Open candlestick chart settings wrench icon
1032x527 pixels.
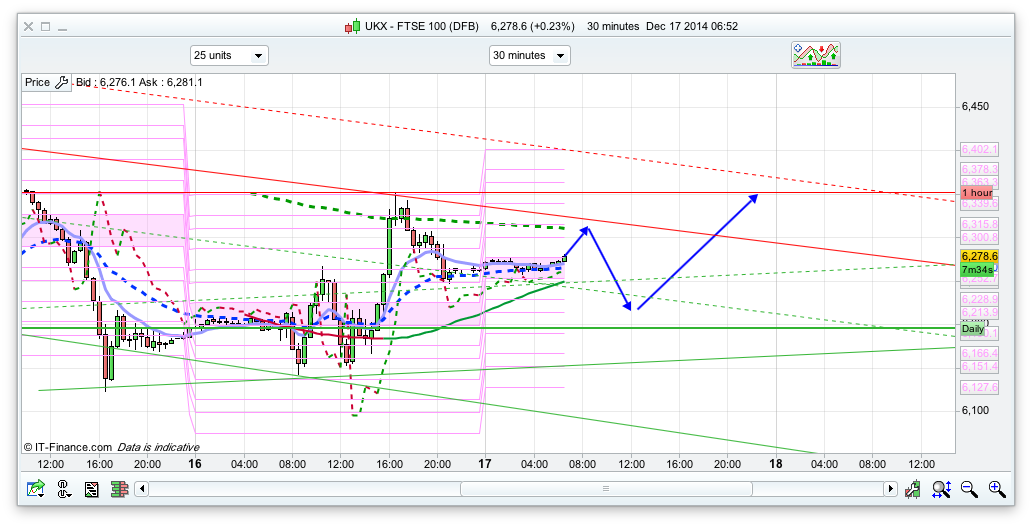[913, 489]
